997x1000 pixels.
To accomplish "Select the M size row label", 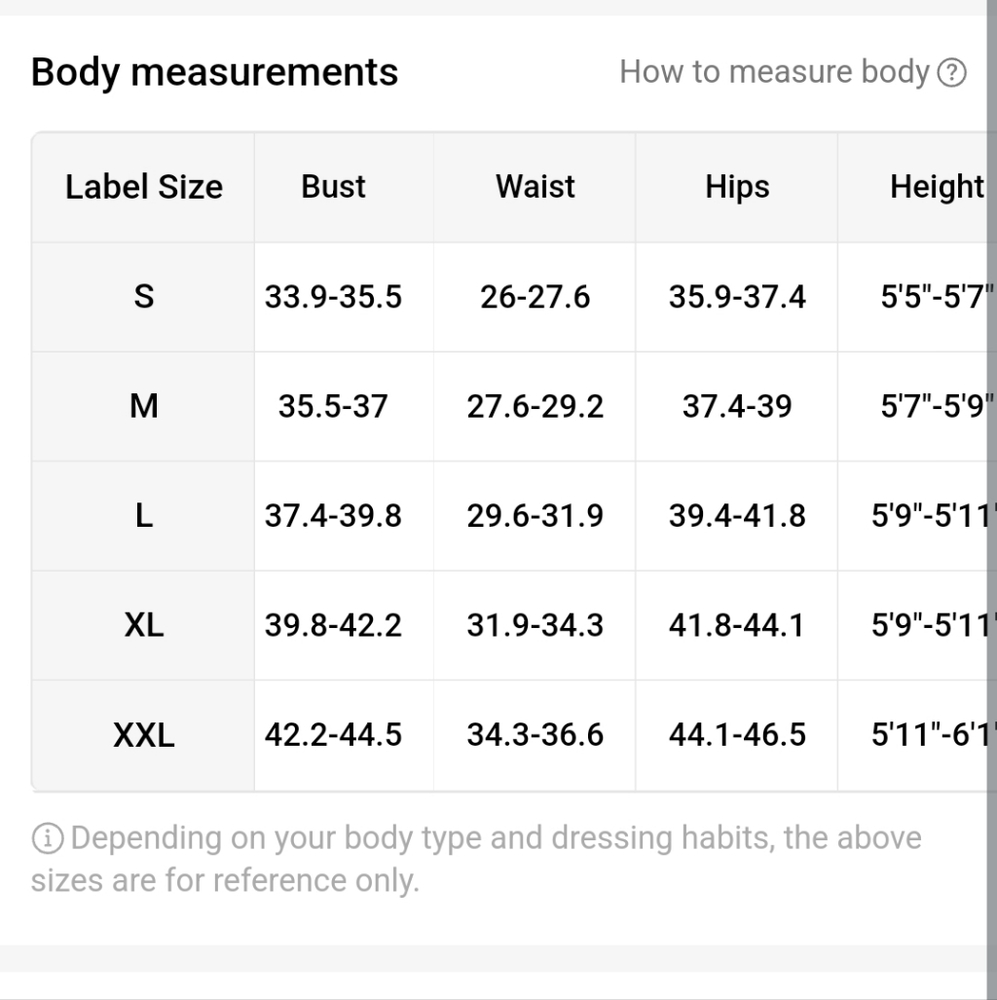I will click(x=144, y=406).
